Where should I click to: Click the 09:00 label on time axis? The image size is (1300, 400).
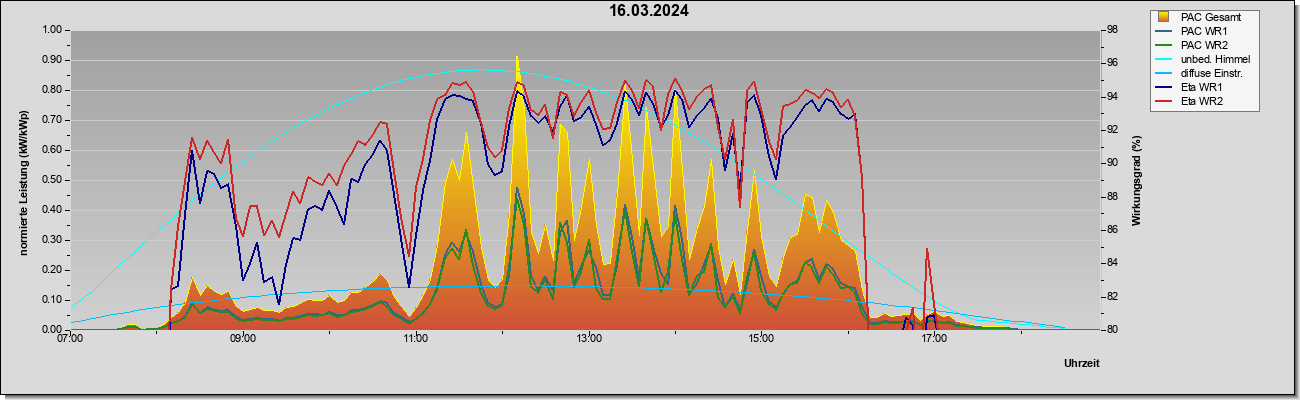243,340
